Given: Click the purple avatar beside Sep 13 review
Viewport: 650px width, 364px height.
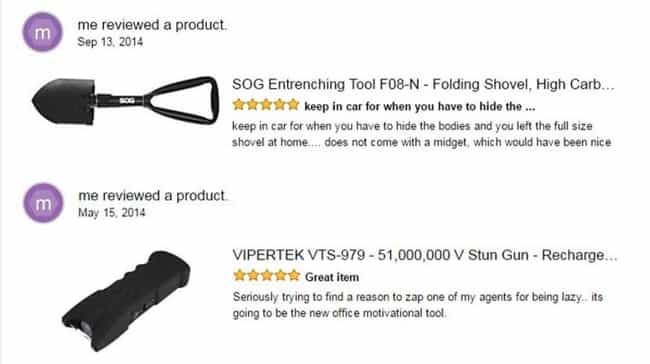Looking at the screenshot, I should tap(42, 32).
